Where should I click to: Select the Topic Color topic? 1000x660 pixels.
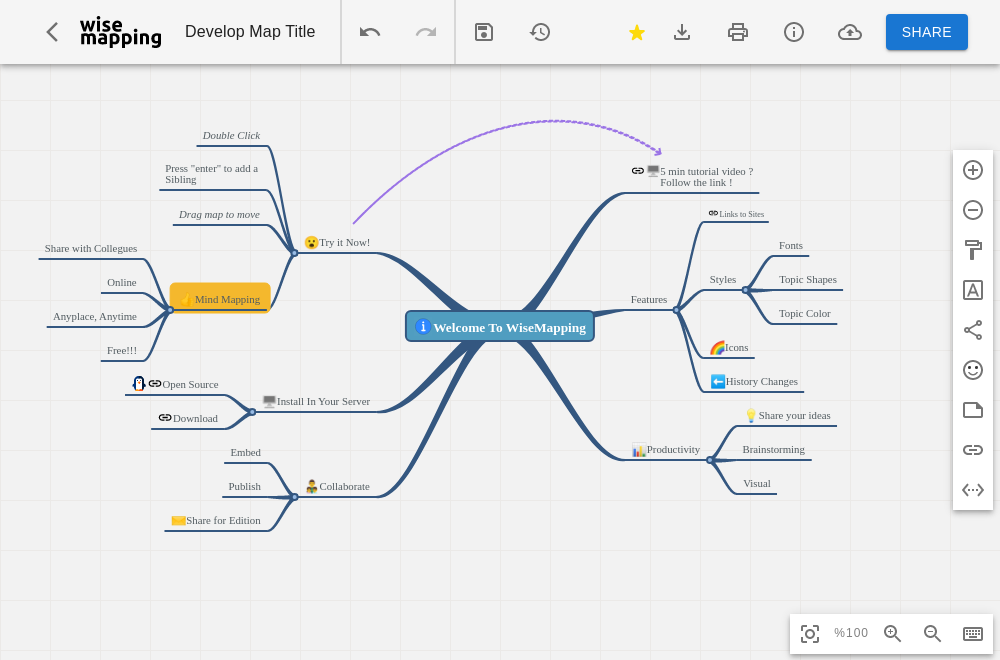click(x=804, y=314)
